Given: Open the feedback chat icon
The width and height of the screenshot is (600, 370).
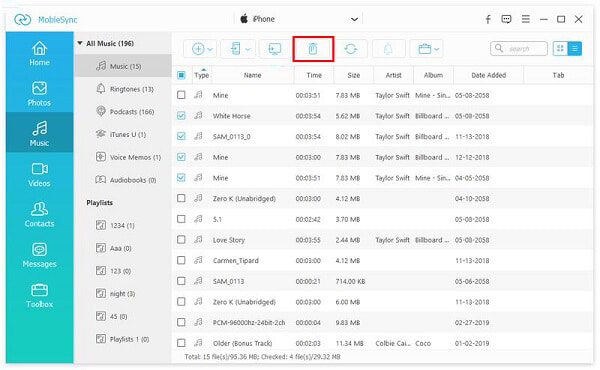Looking at the screenshot, I should point(506,19).
